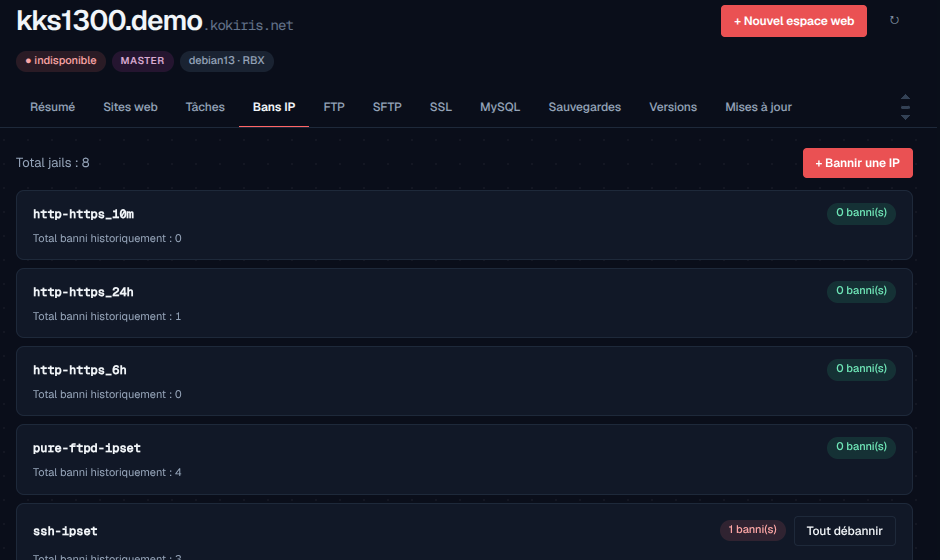Select the http-https_24h jail name
The width and height of the screenshot is (940, 560).
point(83,292)
